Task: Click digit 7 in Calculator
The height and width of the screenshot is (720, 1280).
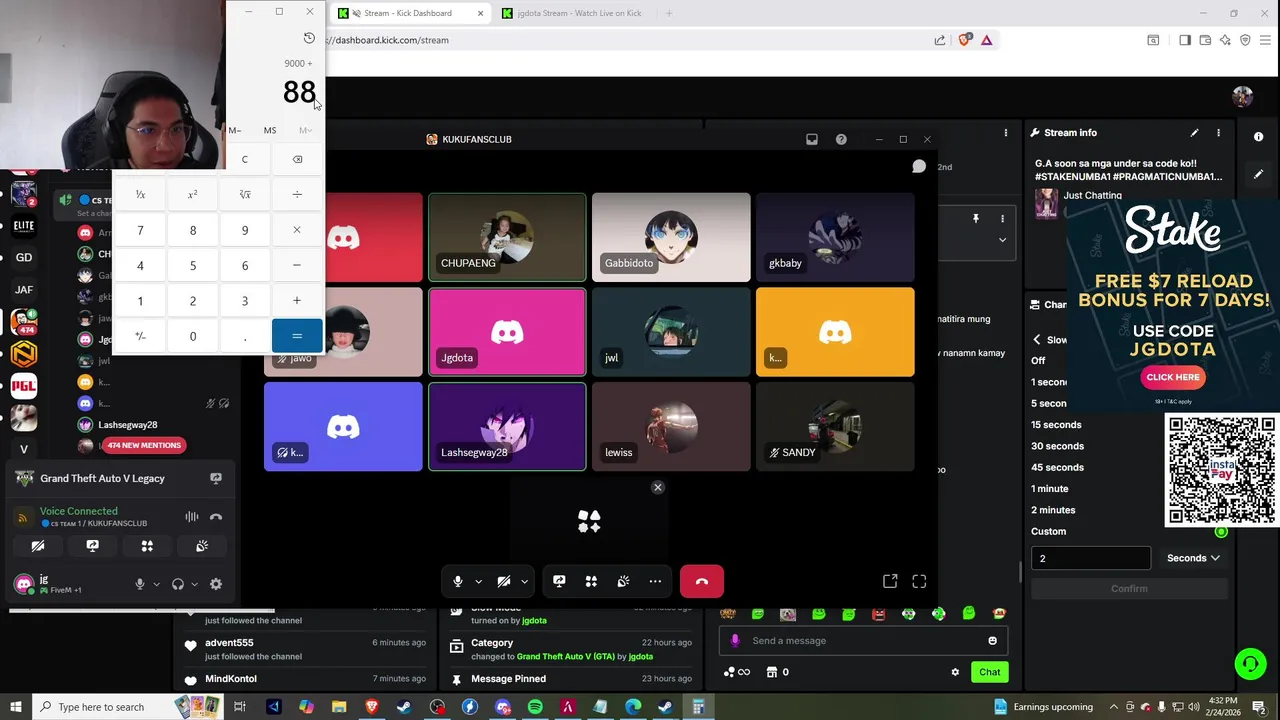Action: [x=140, y=230]
